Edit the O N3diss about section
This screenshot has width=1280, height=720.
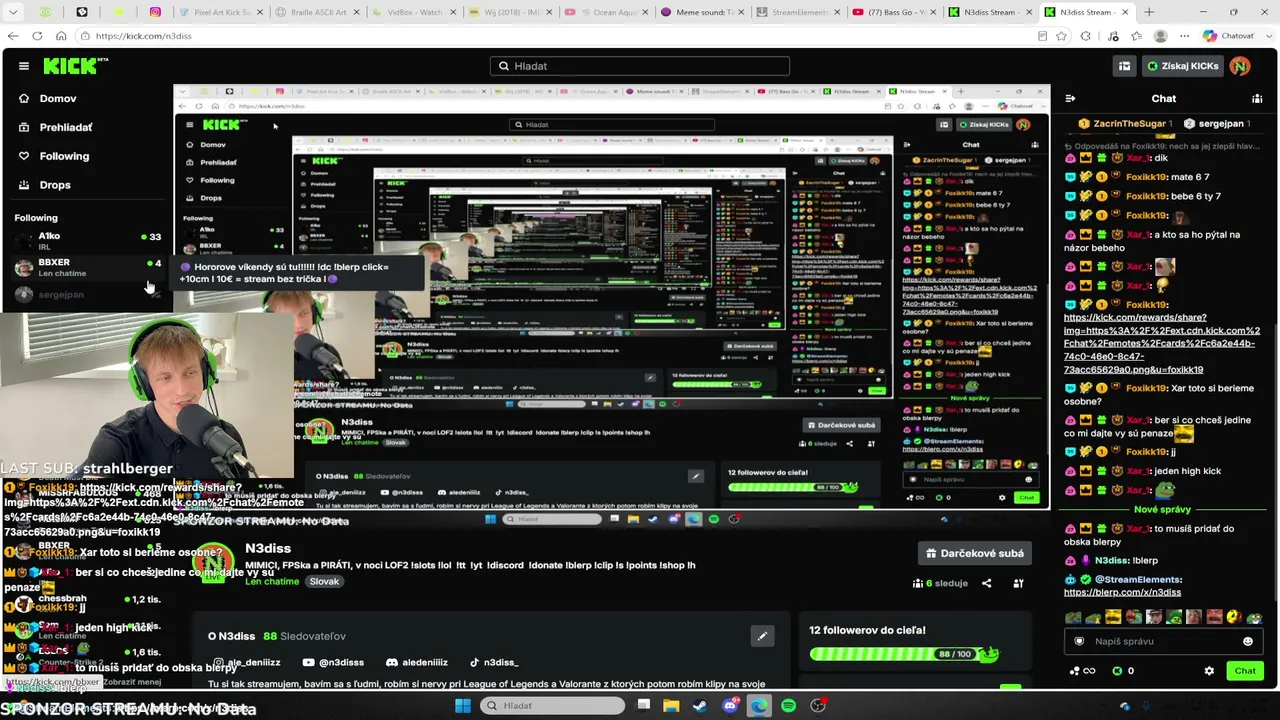click(x=762, y=635)
